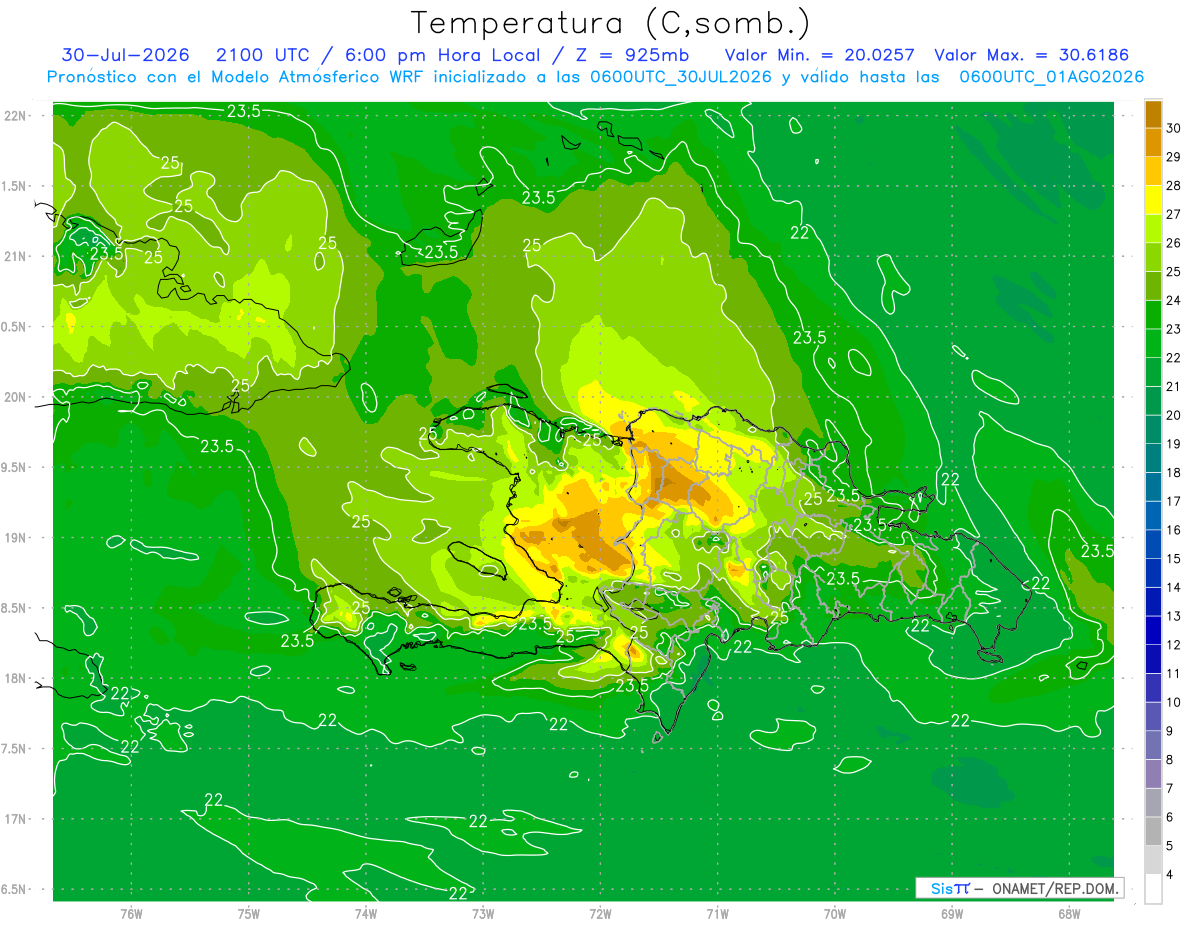Viewport: 1200px width, 927px height.
Task: Click the '69W' longitude axis label
Action: [x=951, y=913]
